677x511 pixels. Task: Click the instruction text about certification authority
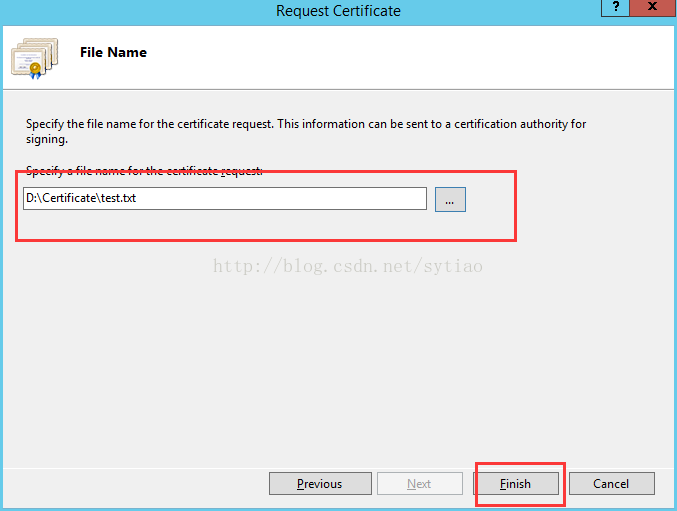(x=306, y=131)
